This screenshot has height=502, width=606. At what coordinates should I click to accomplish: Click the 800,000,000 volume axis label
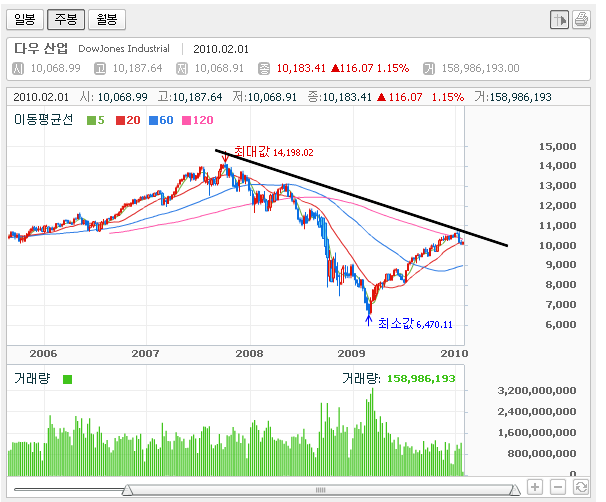(542, 453)
